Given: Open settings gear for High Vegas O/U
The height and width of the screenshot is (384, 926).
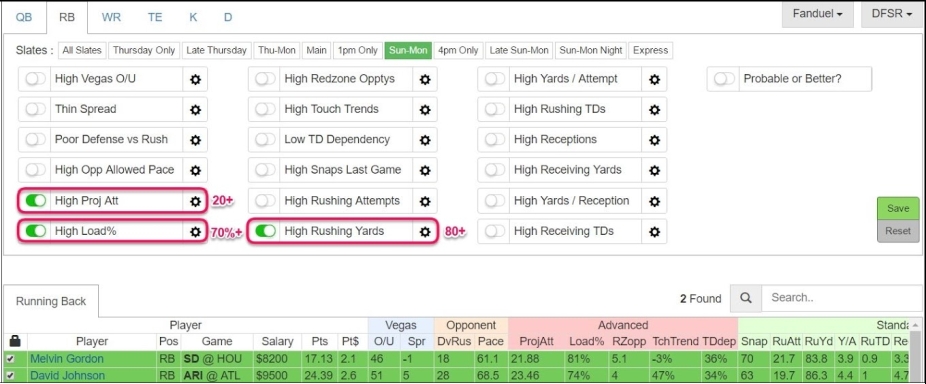Looking at the screenshot, I should (x=195, y=79).
